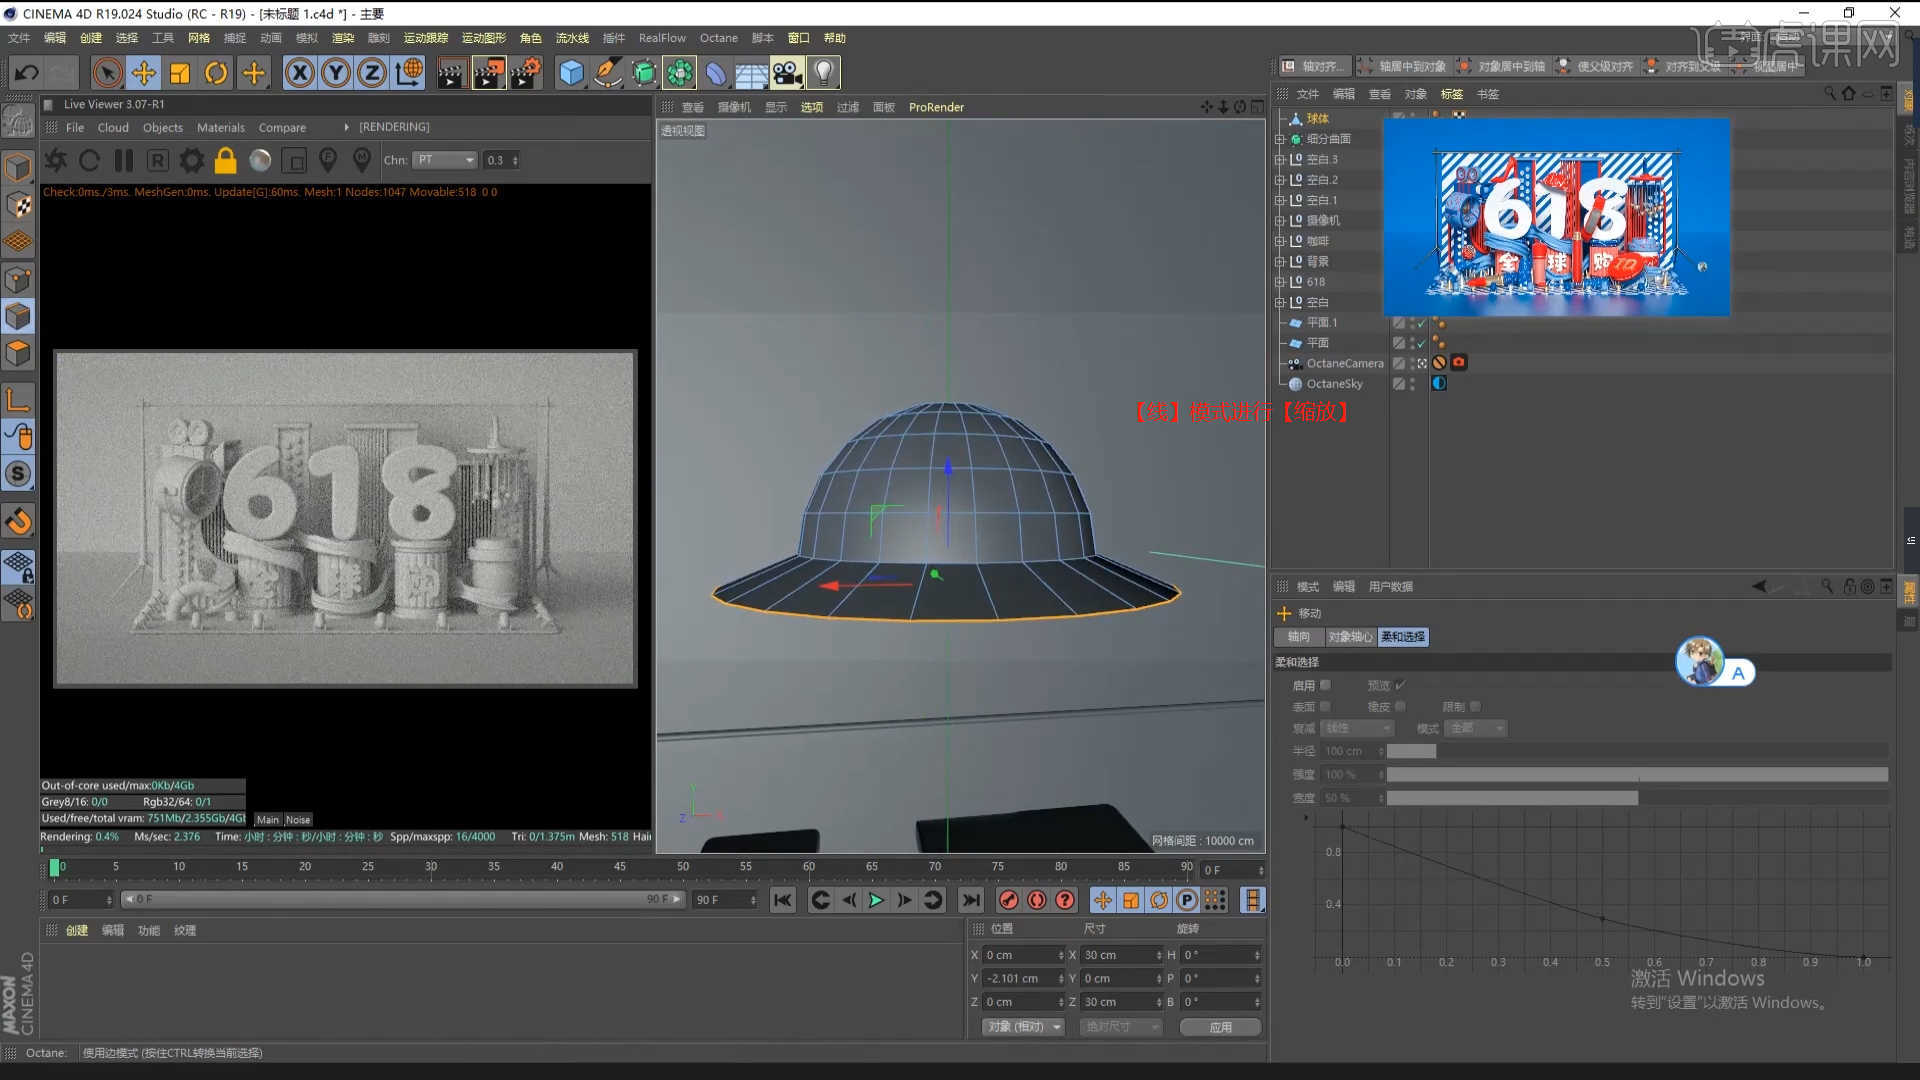Screen dimensions: 1920x1080
Task: Expand the 细分曲面 object hierarchy
Action: [x=1282, y=138]
